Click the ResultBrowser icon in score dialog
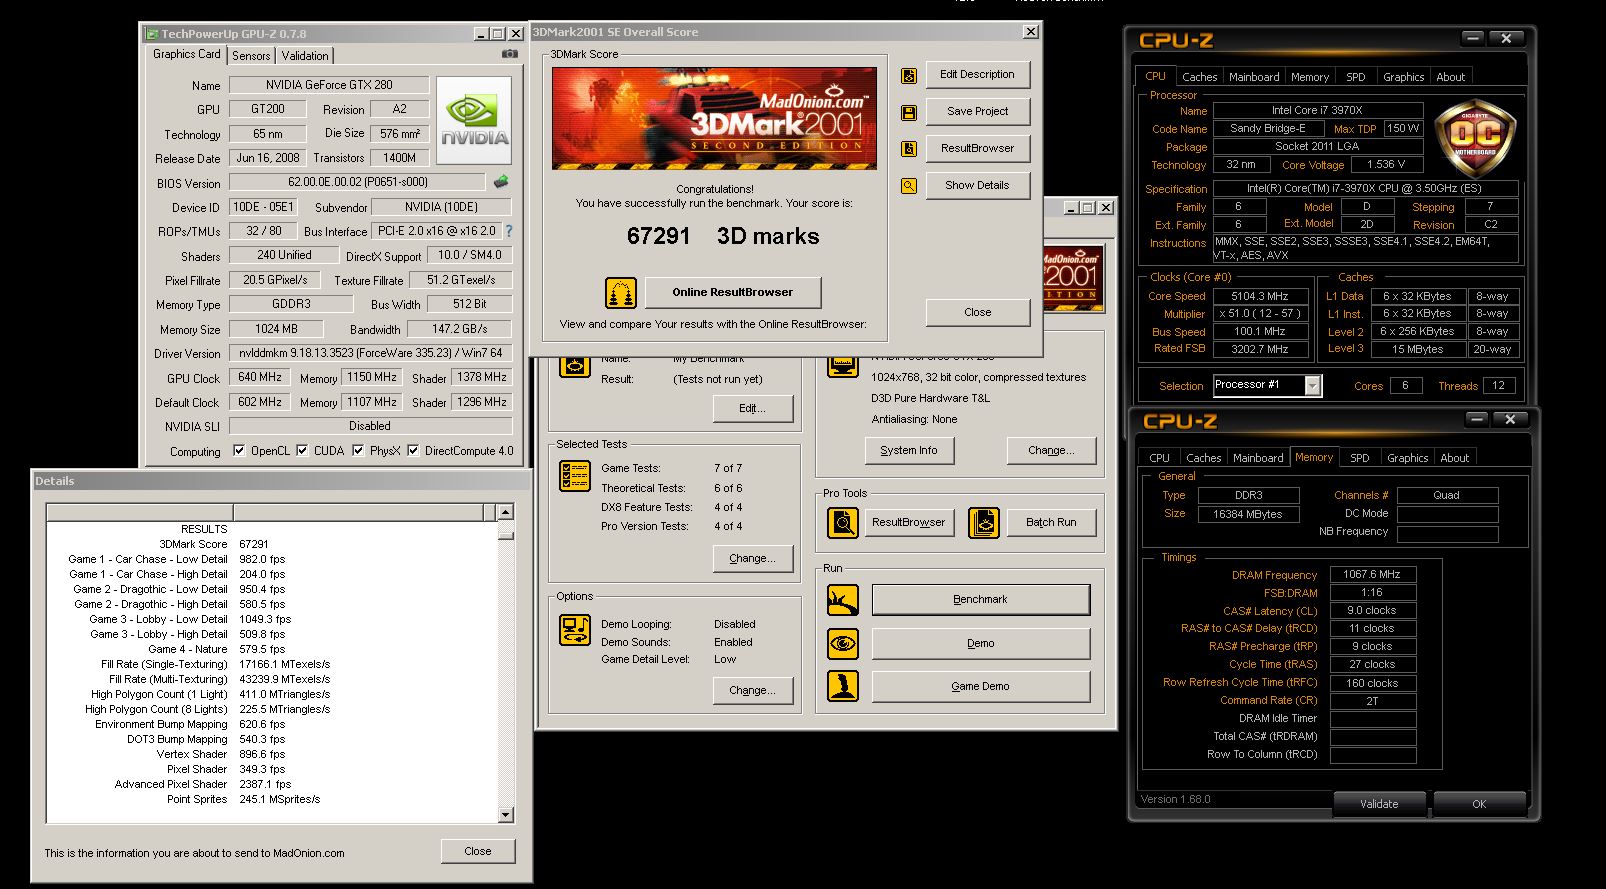Screen dimensions: 1606x889 909,149
